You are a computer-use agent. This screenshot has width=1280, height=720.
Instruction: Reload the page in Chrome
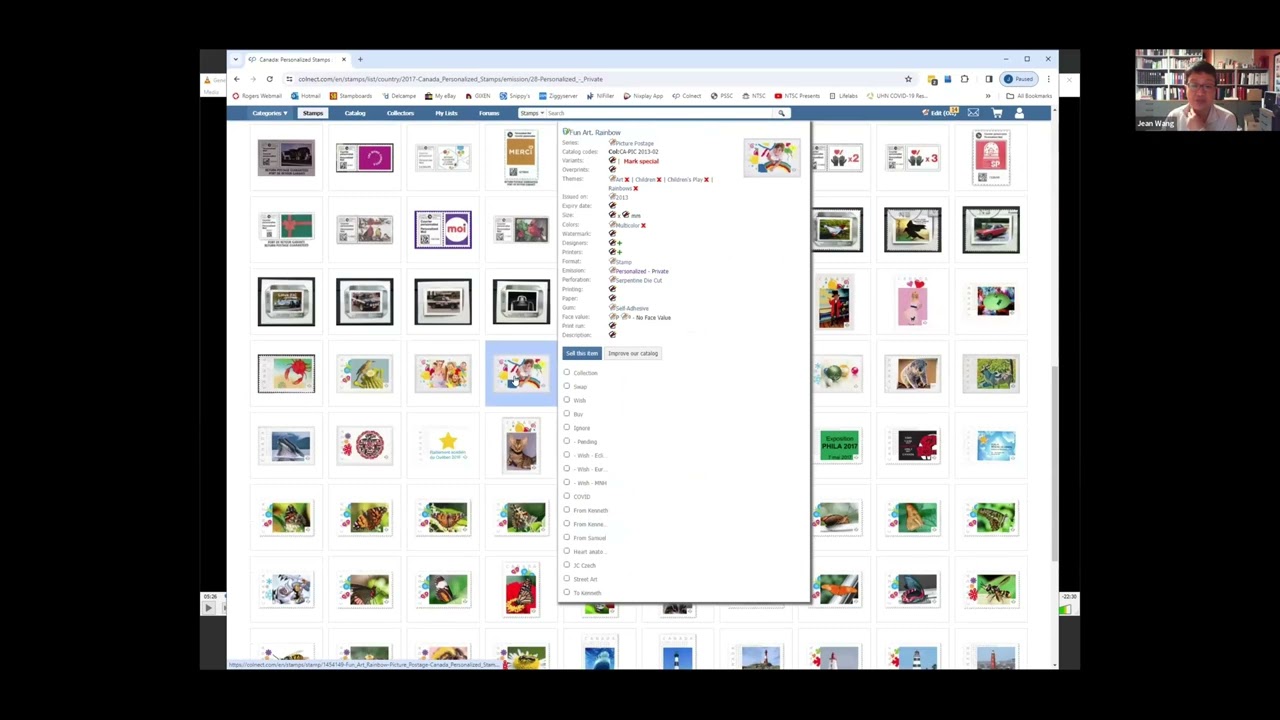(269, 79)
